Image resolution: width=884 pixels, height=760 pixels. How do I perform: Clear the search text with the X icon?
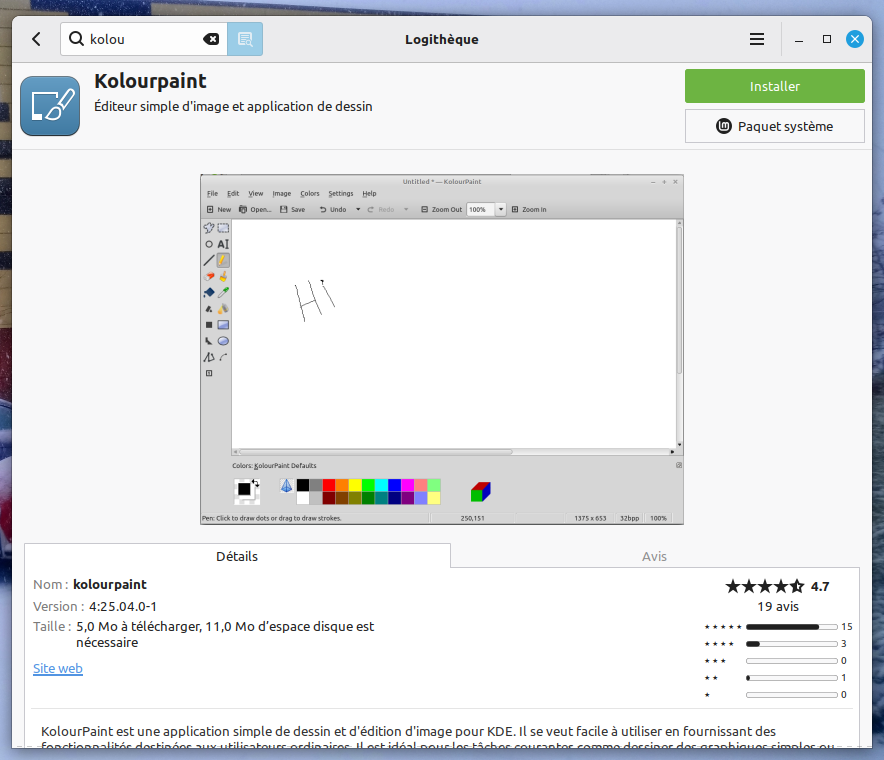pyautogui.click(x=211, y=39)
